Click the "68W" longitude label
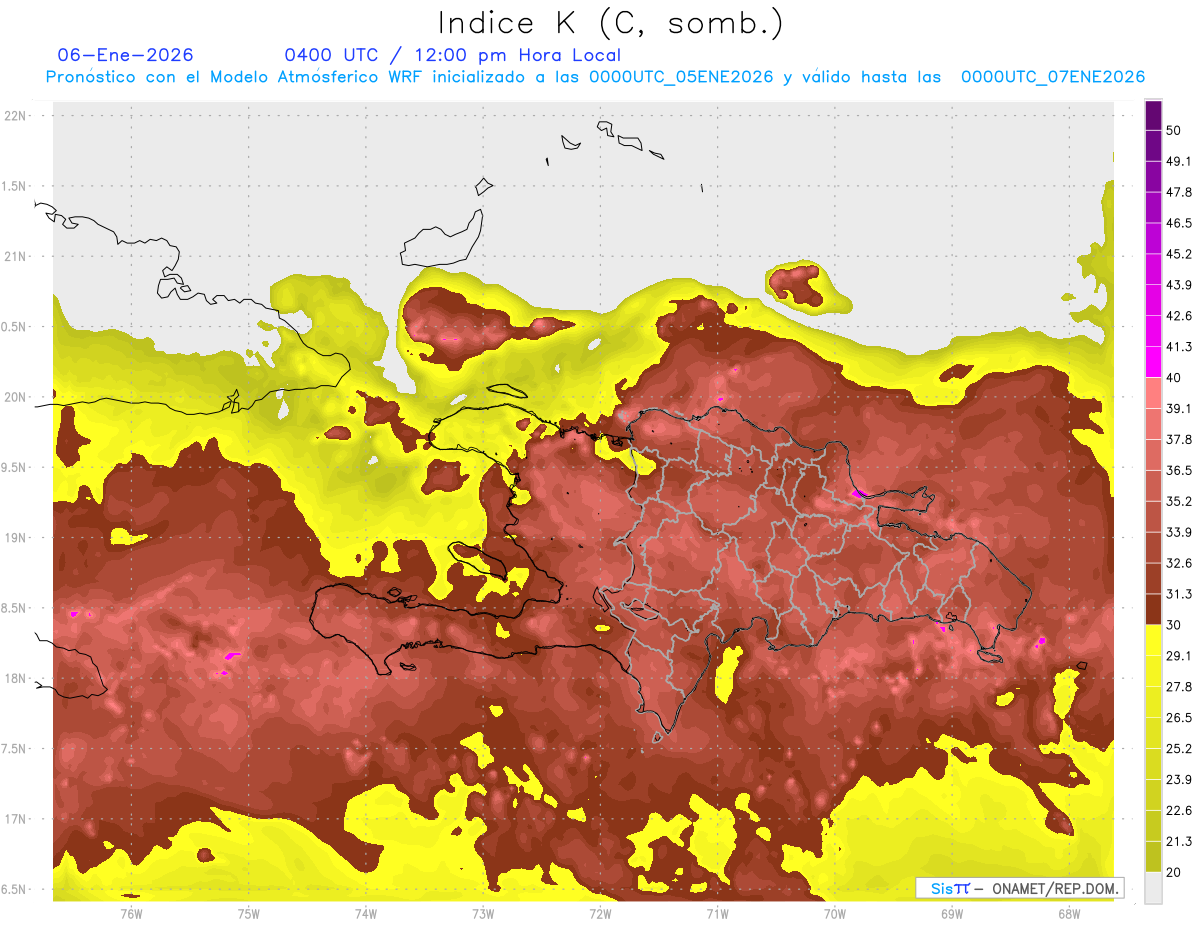 point(1069,914)
